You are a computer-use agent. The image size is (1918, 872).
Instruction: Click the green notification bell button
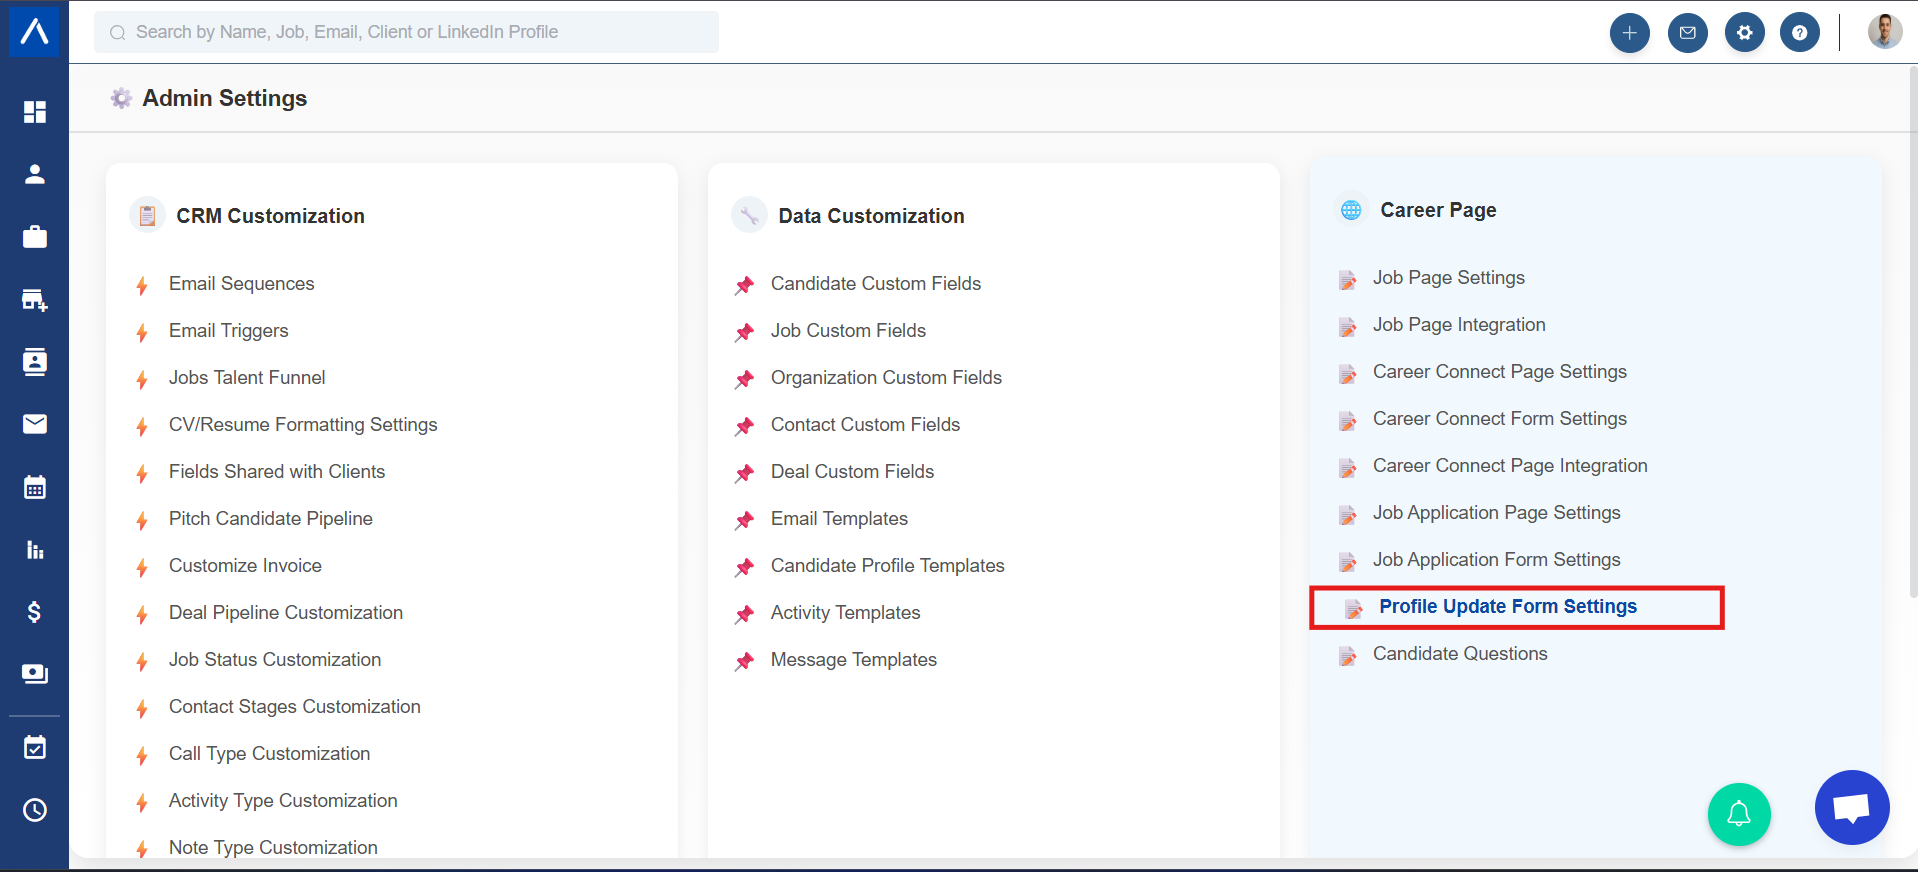coord(1738,814)
